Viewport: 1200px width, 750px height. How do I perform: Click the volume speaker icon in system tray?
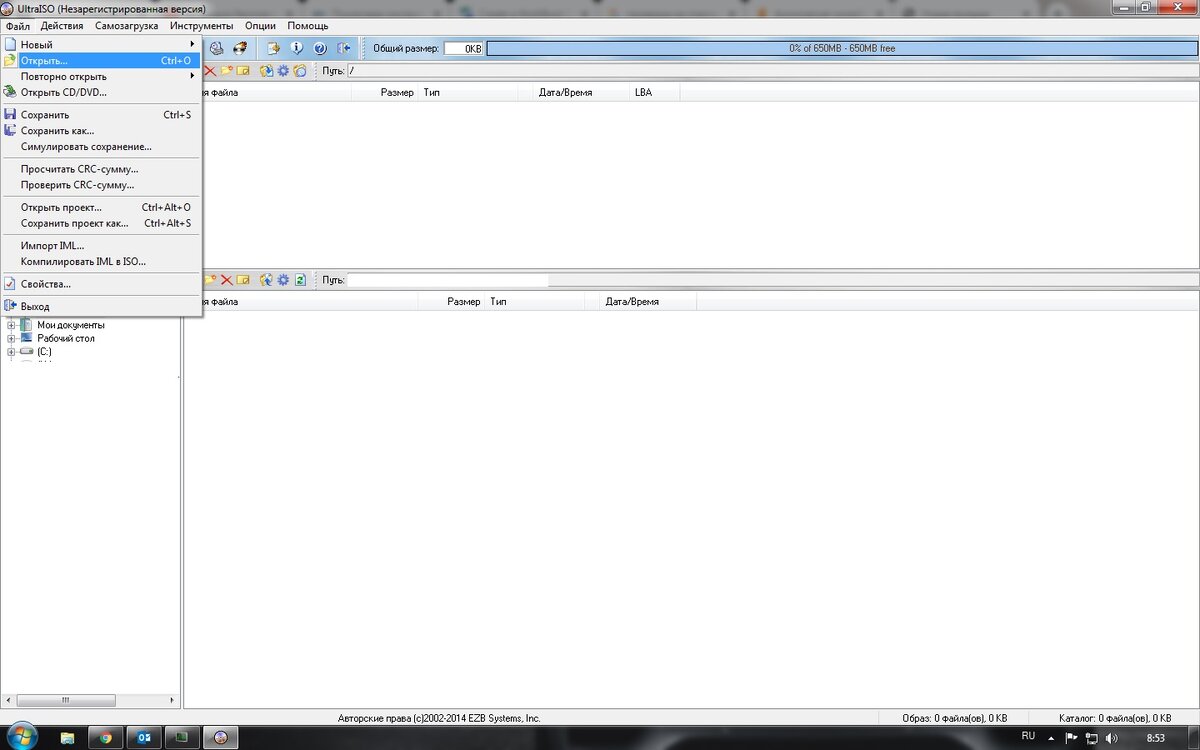(x=1111, y=738)
